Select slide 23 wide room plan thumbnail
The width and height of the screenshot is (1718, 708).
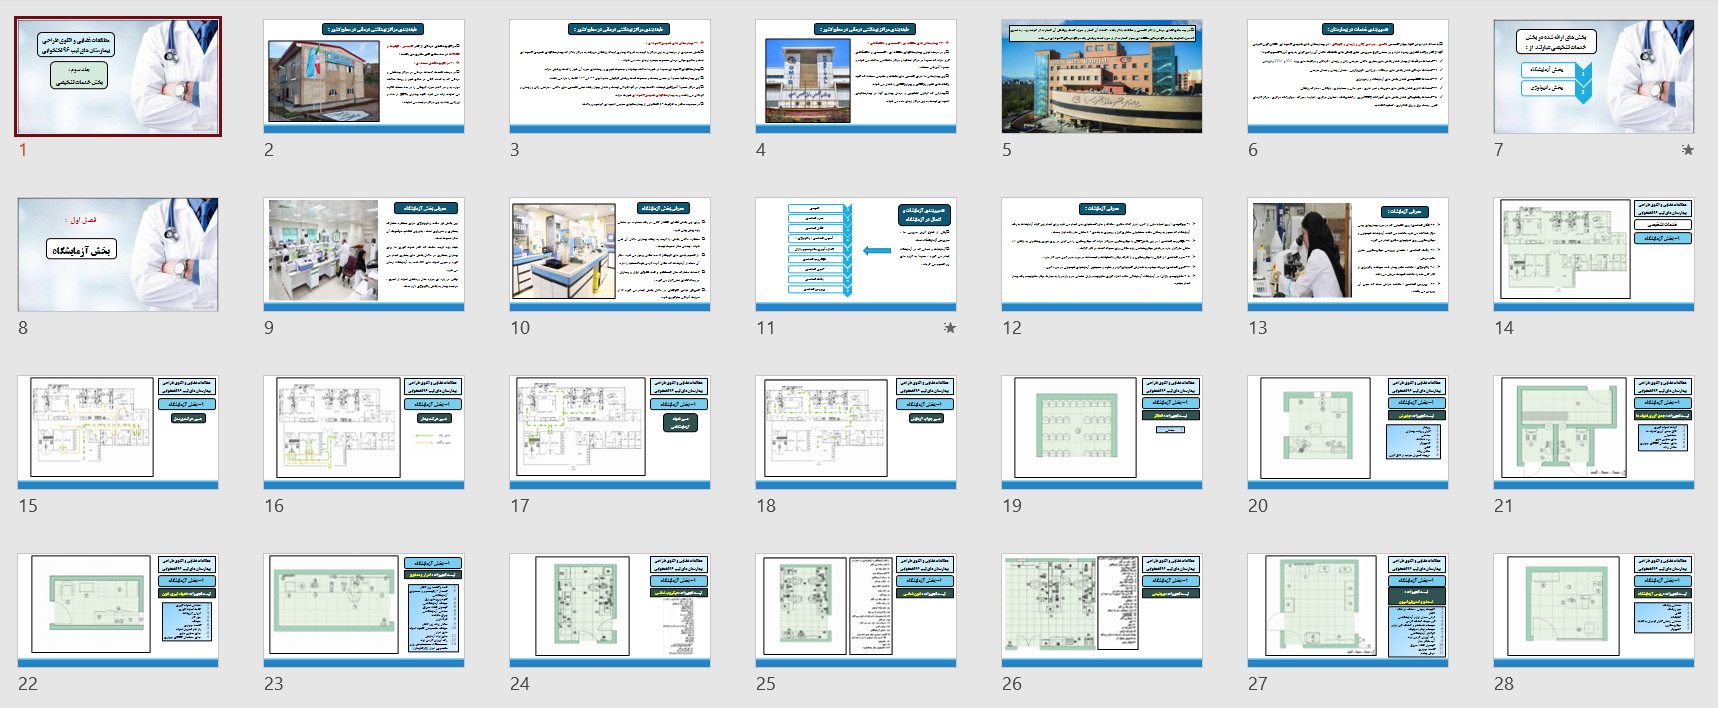(364, 610)
